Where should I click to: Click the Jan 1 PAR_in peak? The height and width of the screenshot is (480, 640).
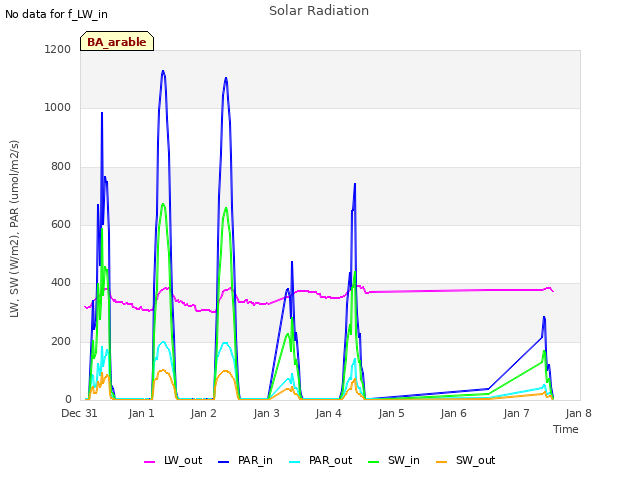tap(163, 71)
